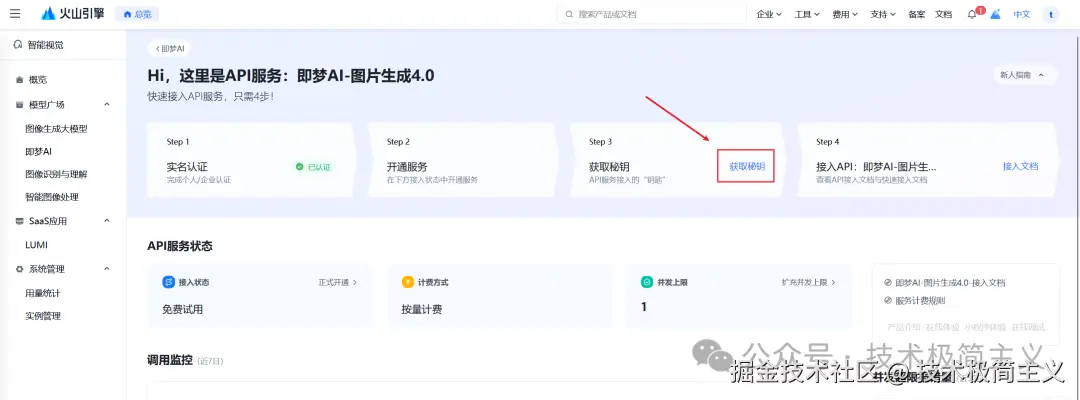The width and height of the screenshot is (1080, 400).
Task: Select 即梦AI in the sidebar
Action: [39, 151]
